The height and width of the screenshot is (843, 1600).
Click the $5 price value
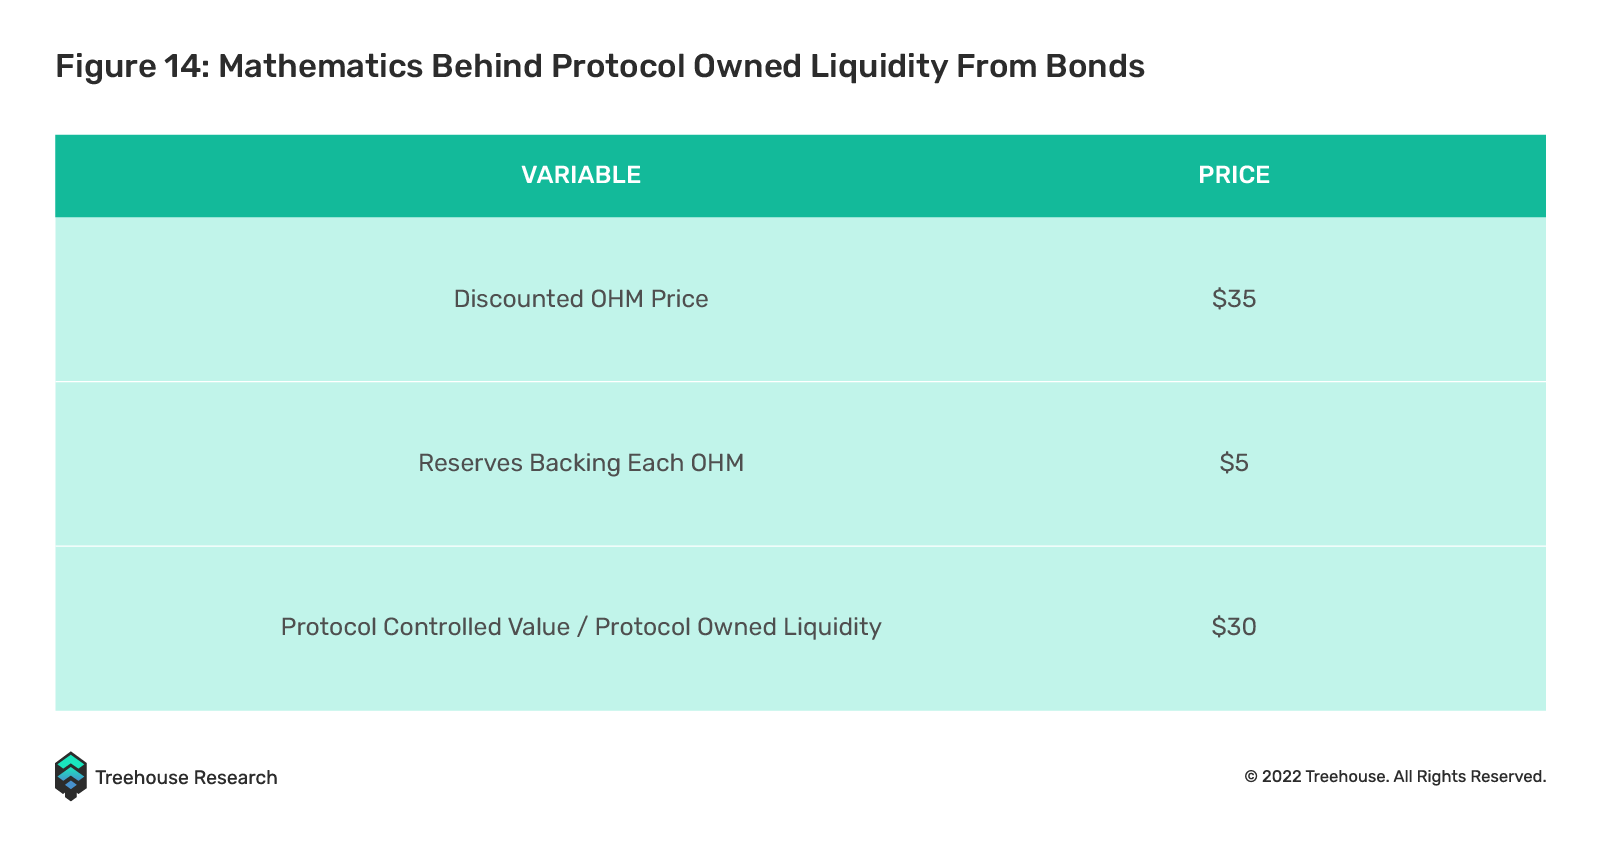coord(1234,463)
